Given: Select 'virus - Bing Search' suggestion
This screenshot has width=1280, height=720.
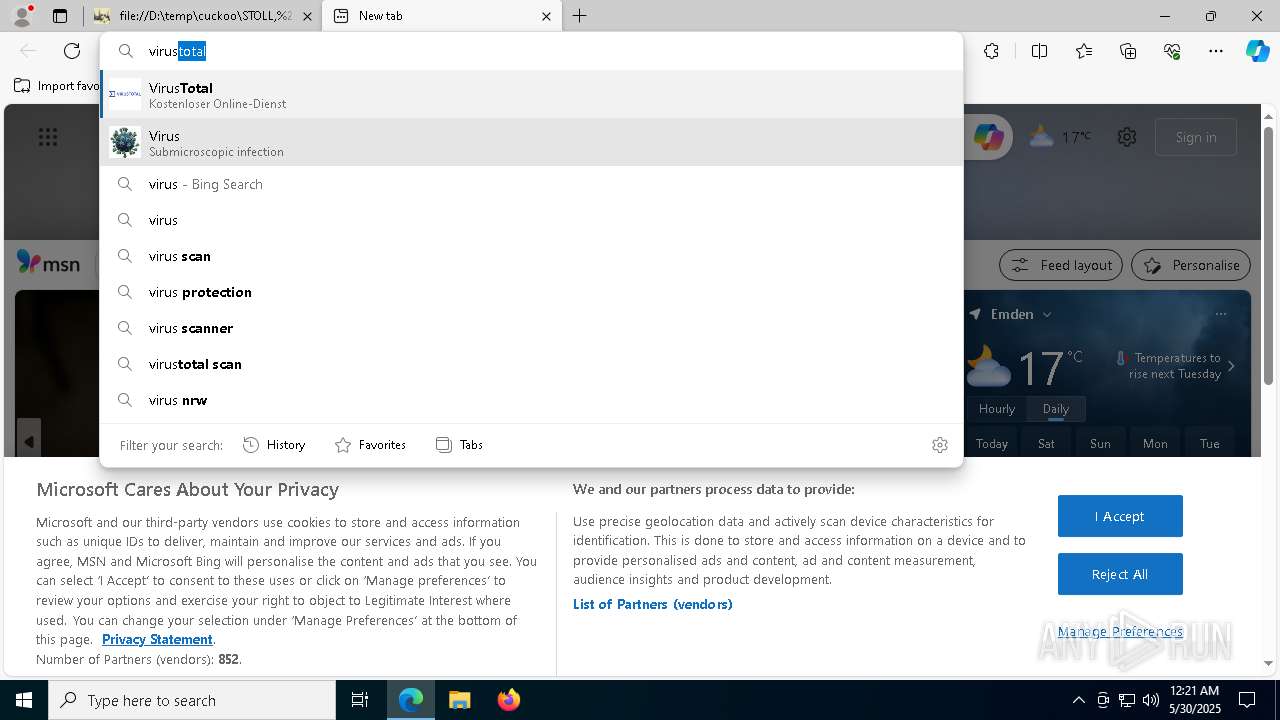Looking at the screenshot, I should coord(531,184).
